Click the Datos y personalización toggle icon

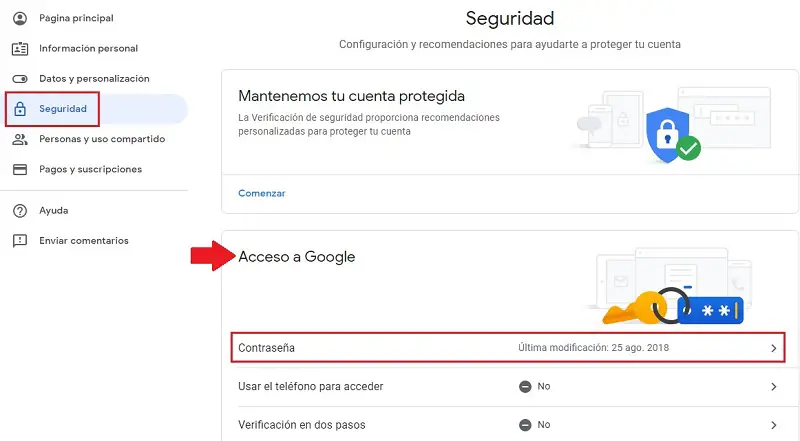19,78
